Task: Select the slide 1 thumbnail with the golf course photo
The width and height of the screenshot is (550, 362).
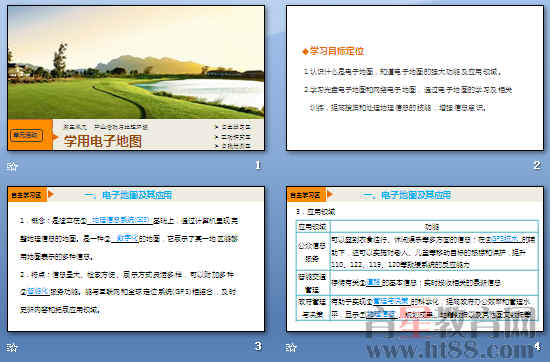Action: pyautogui.click(x=136, y=78)
